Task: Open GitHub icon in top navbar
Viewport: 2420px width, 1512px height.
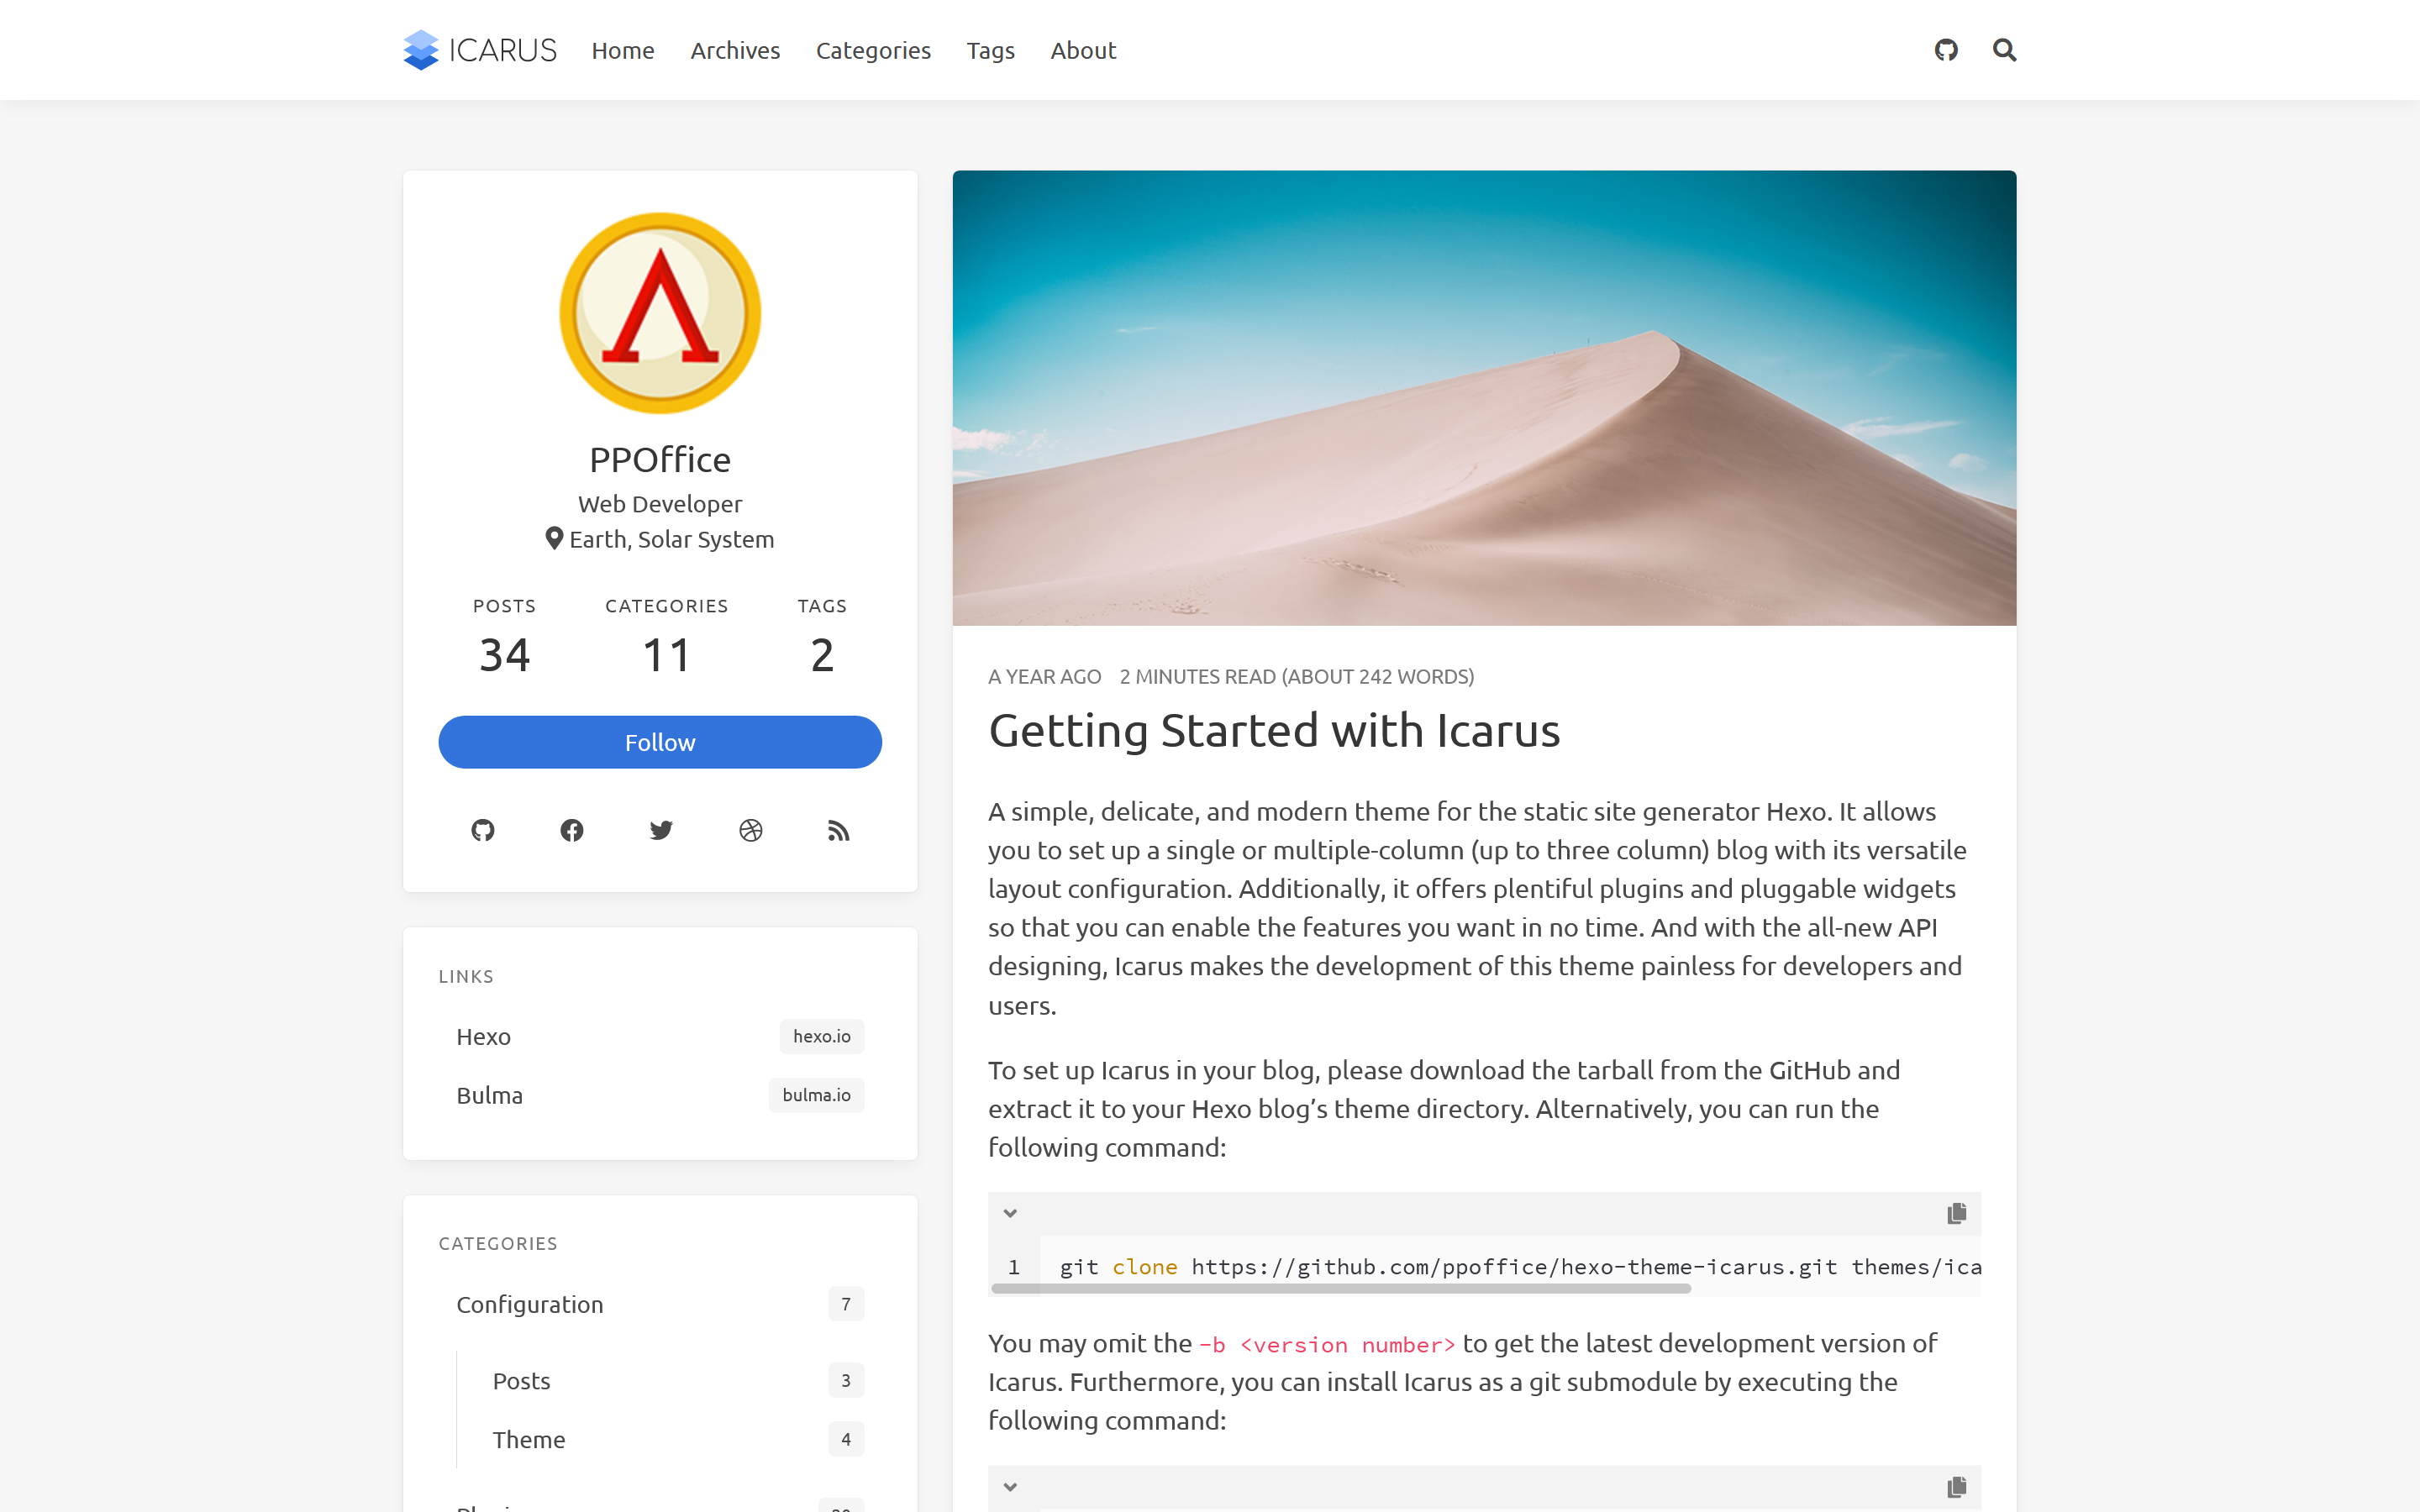Action: (1946, 50)
